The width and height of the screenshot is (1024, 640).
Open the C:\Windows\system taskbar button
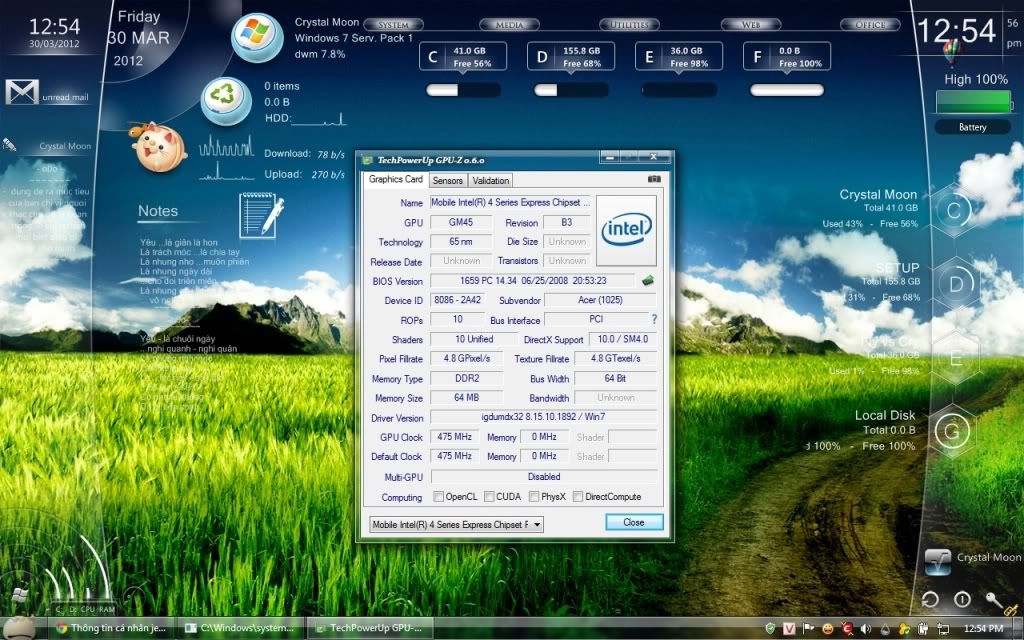click(242, 628)
